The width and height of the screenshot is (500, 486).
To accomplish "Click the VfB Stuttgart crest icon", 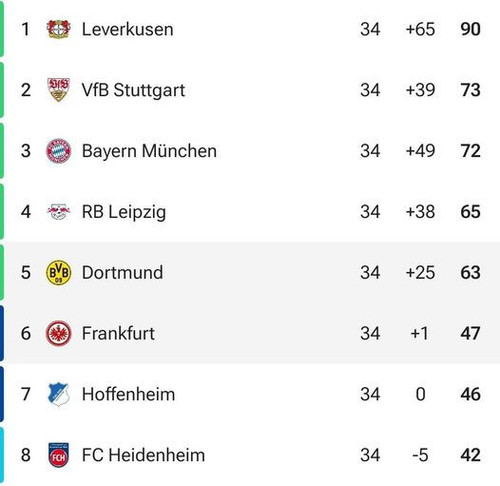I will tap(58, 90).
